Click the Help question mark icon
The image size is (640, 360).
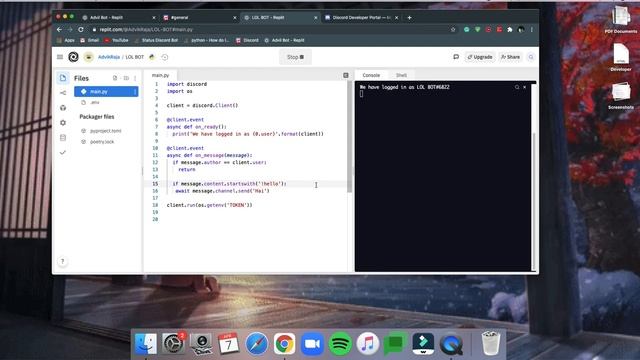(x=62, y=261)
